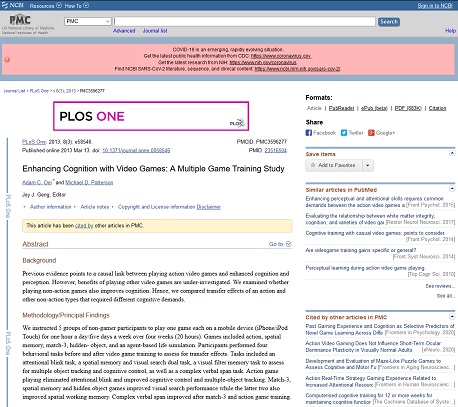Image resolution: width=458 pixels, height=407 pixels.
Task: Open the NCBI SARS-CoV-2 link
Action: click(x=297, y=69)
